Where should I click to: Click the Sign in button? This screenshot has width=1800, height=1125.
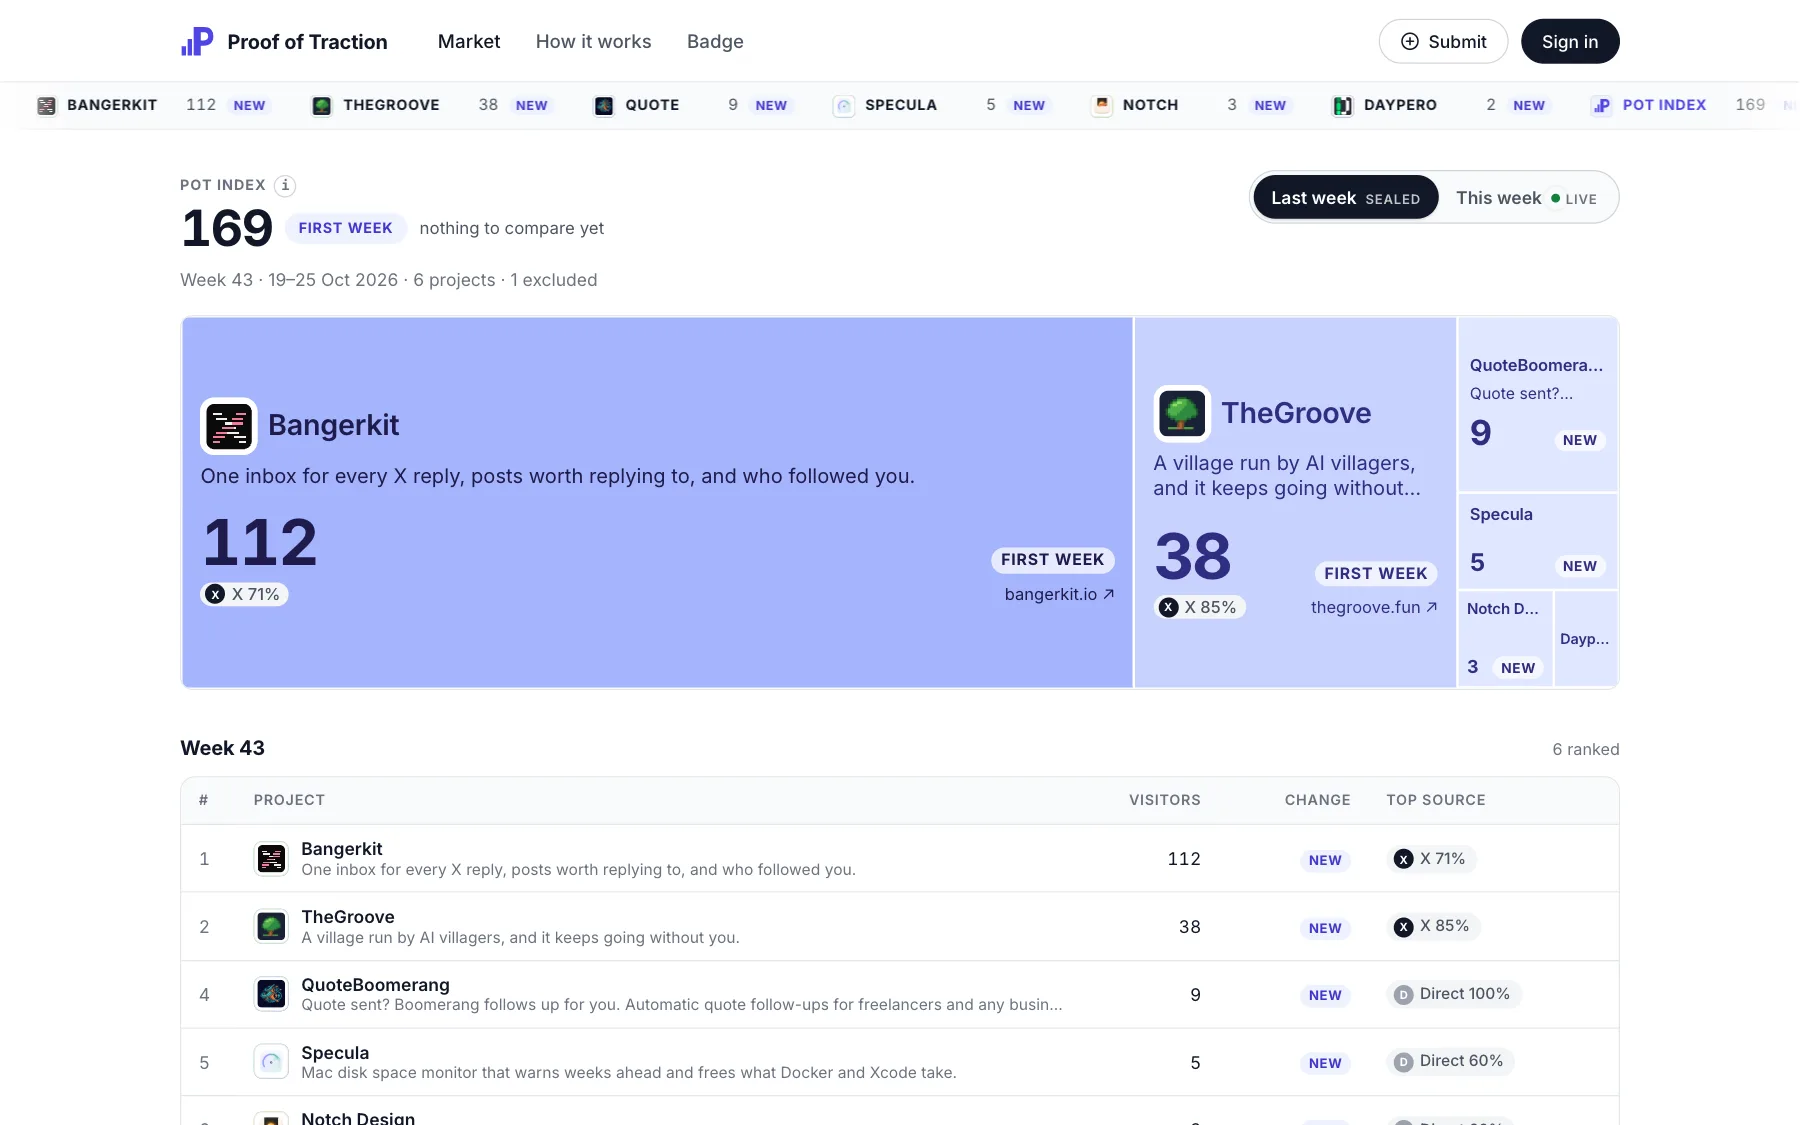(x=1570, y=41)
